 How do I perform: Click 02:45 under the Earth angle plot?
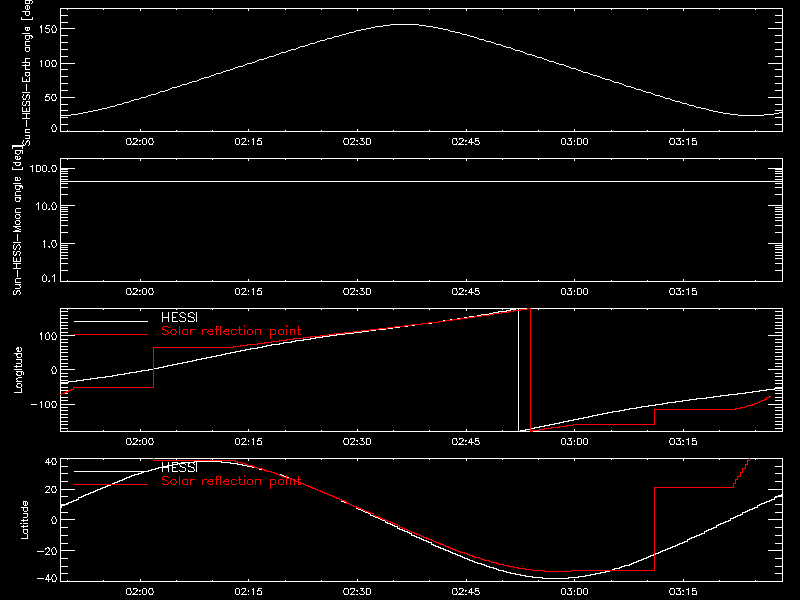coord(465,141)
